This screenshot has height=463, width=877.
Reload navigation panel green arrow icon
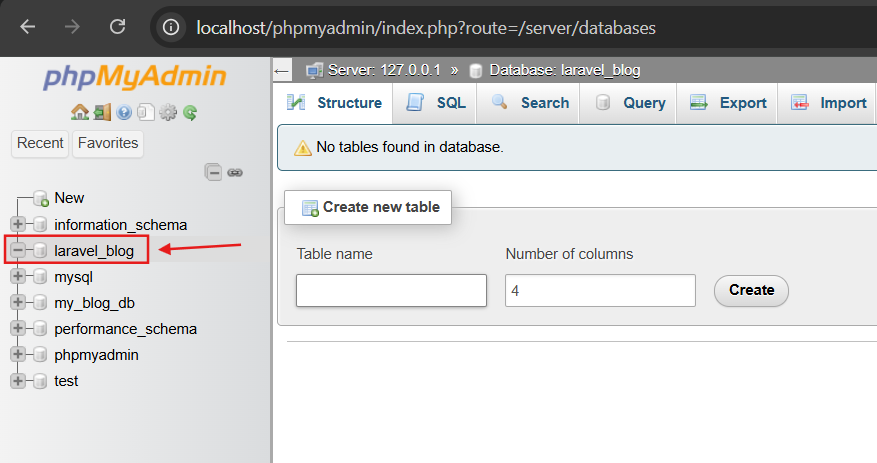190,113
